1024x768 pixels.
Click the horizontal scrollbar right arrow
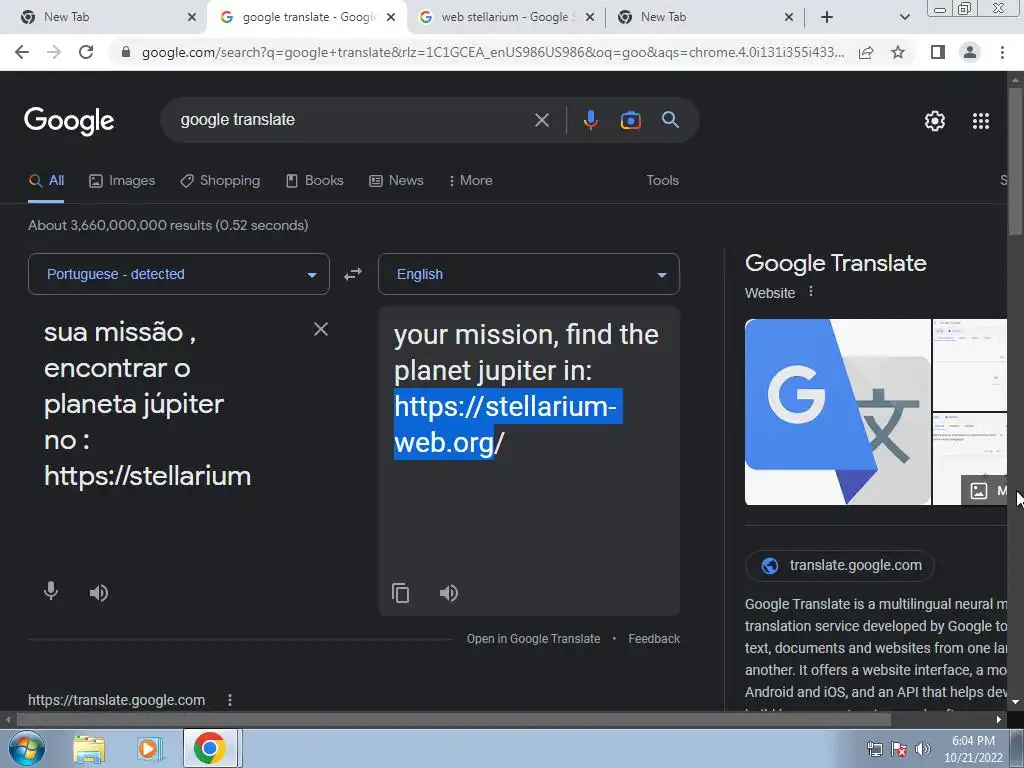[x=999, y=720]
